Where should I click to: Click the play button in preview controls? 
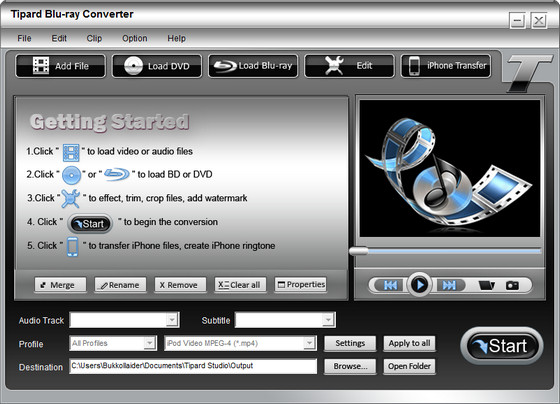420,285
